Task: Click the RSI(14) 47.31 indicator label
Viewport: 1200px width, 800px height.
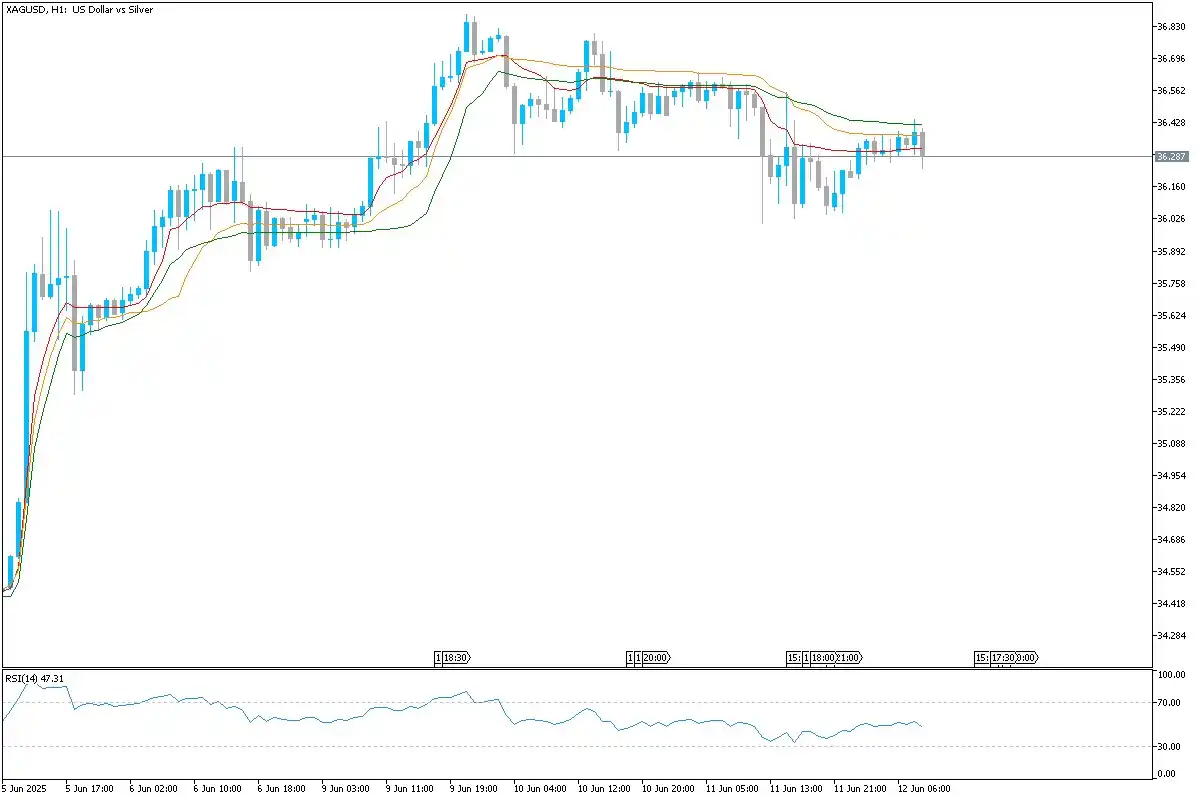Action: pos(34,678)
